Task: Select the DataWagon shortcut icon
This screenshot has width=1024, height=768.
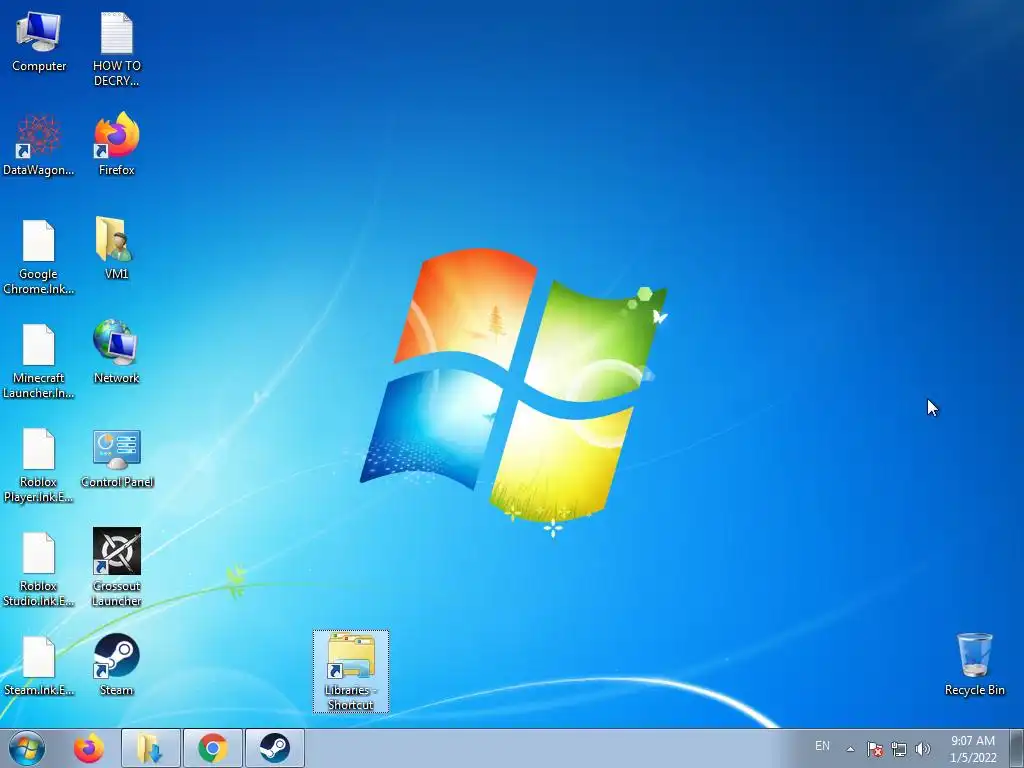Action: tap(39, 145)
